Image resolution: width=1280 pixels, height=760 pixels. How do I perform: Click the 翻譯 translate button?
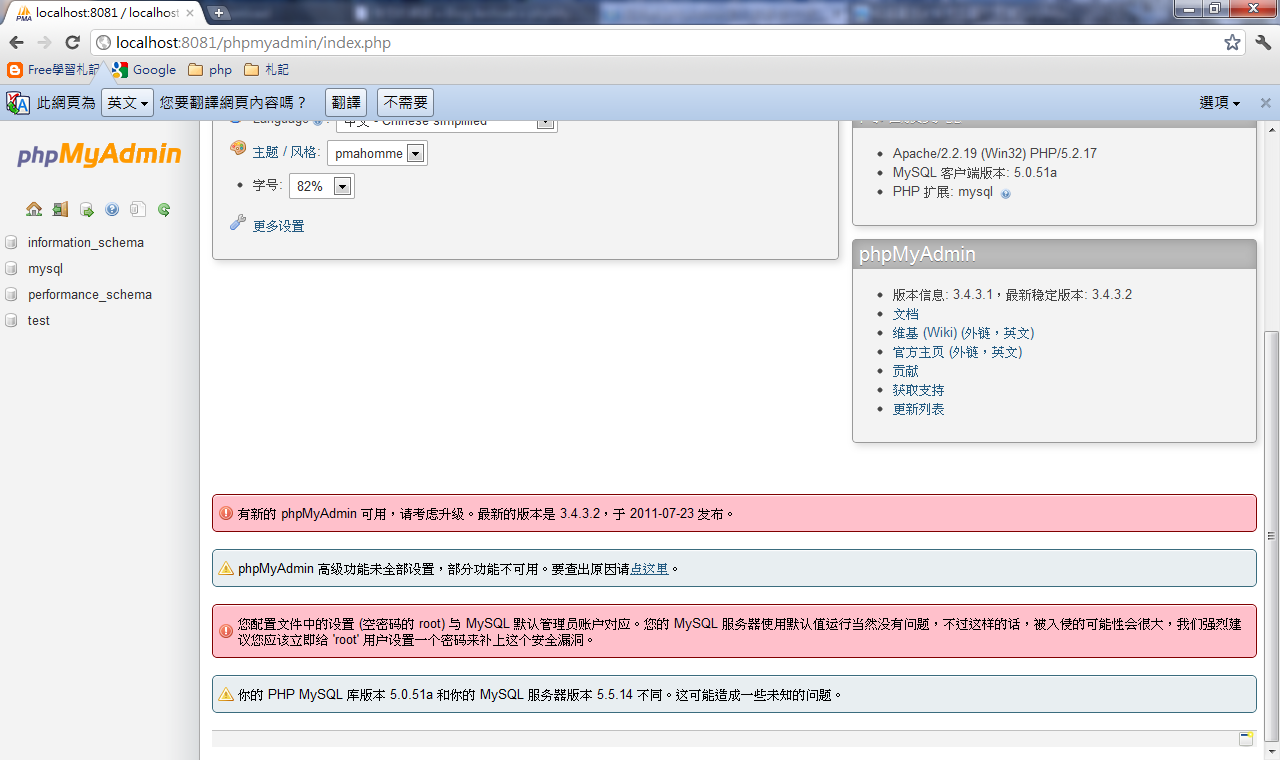tap(346, 103)
